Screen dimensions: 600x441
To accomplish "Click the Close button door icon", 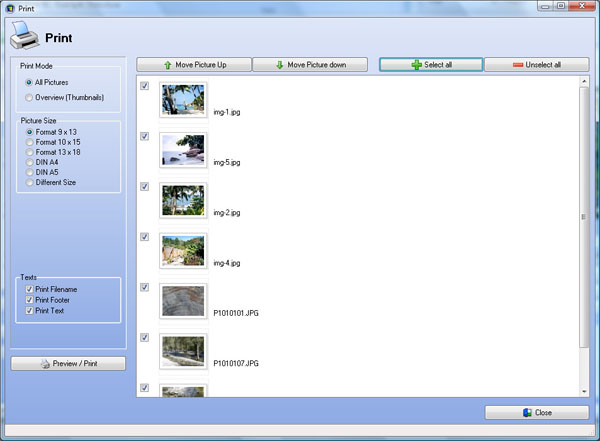I will click(x=528, y=412).
